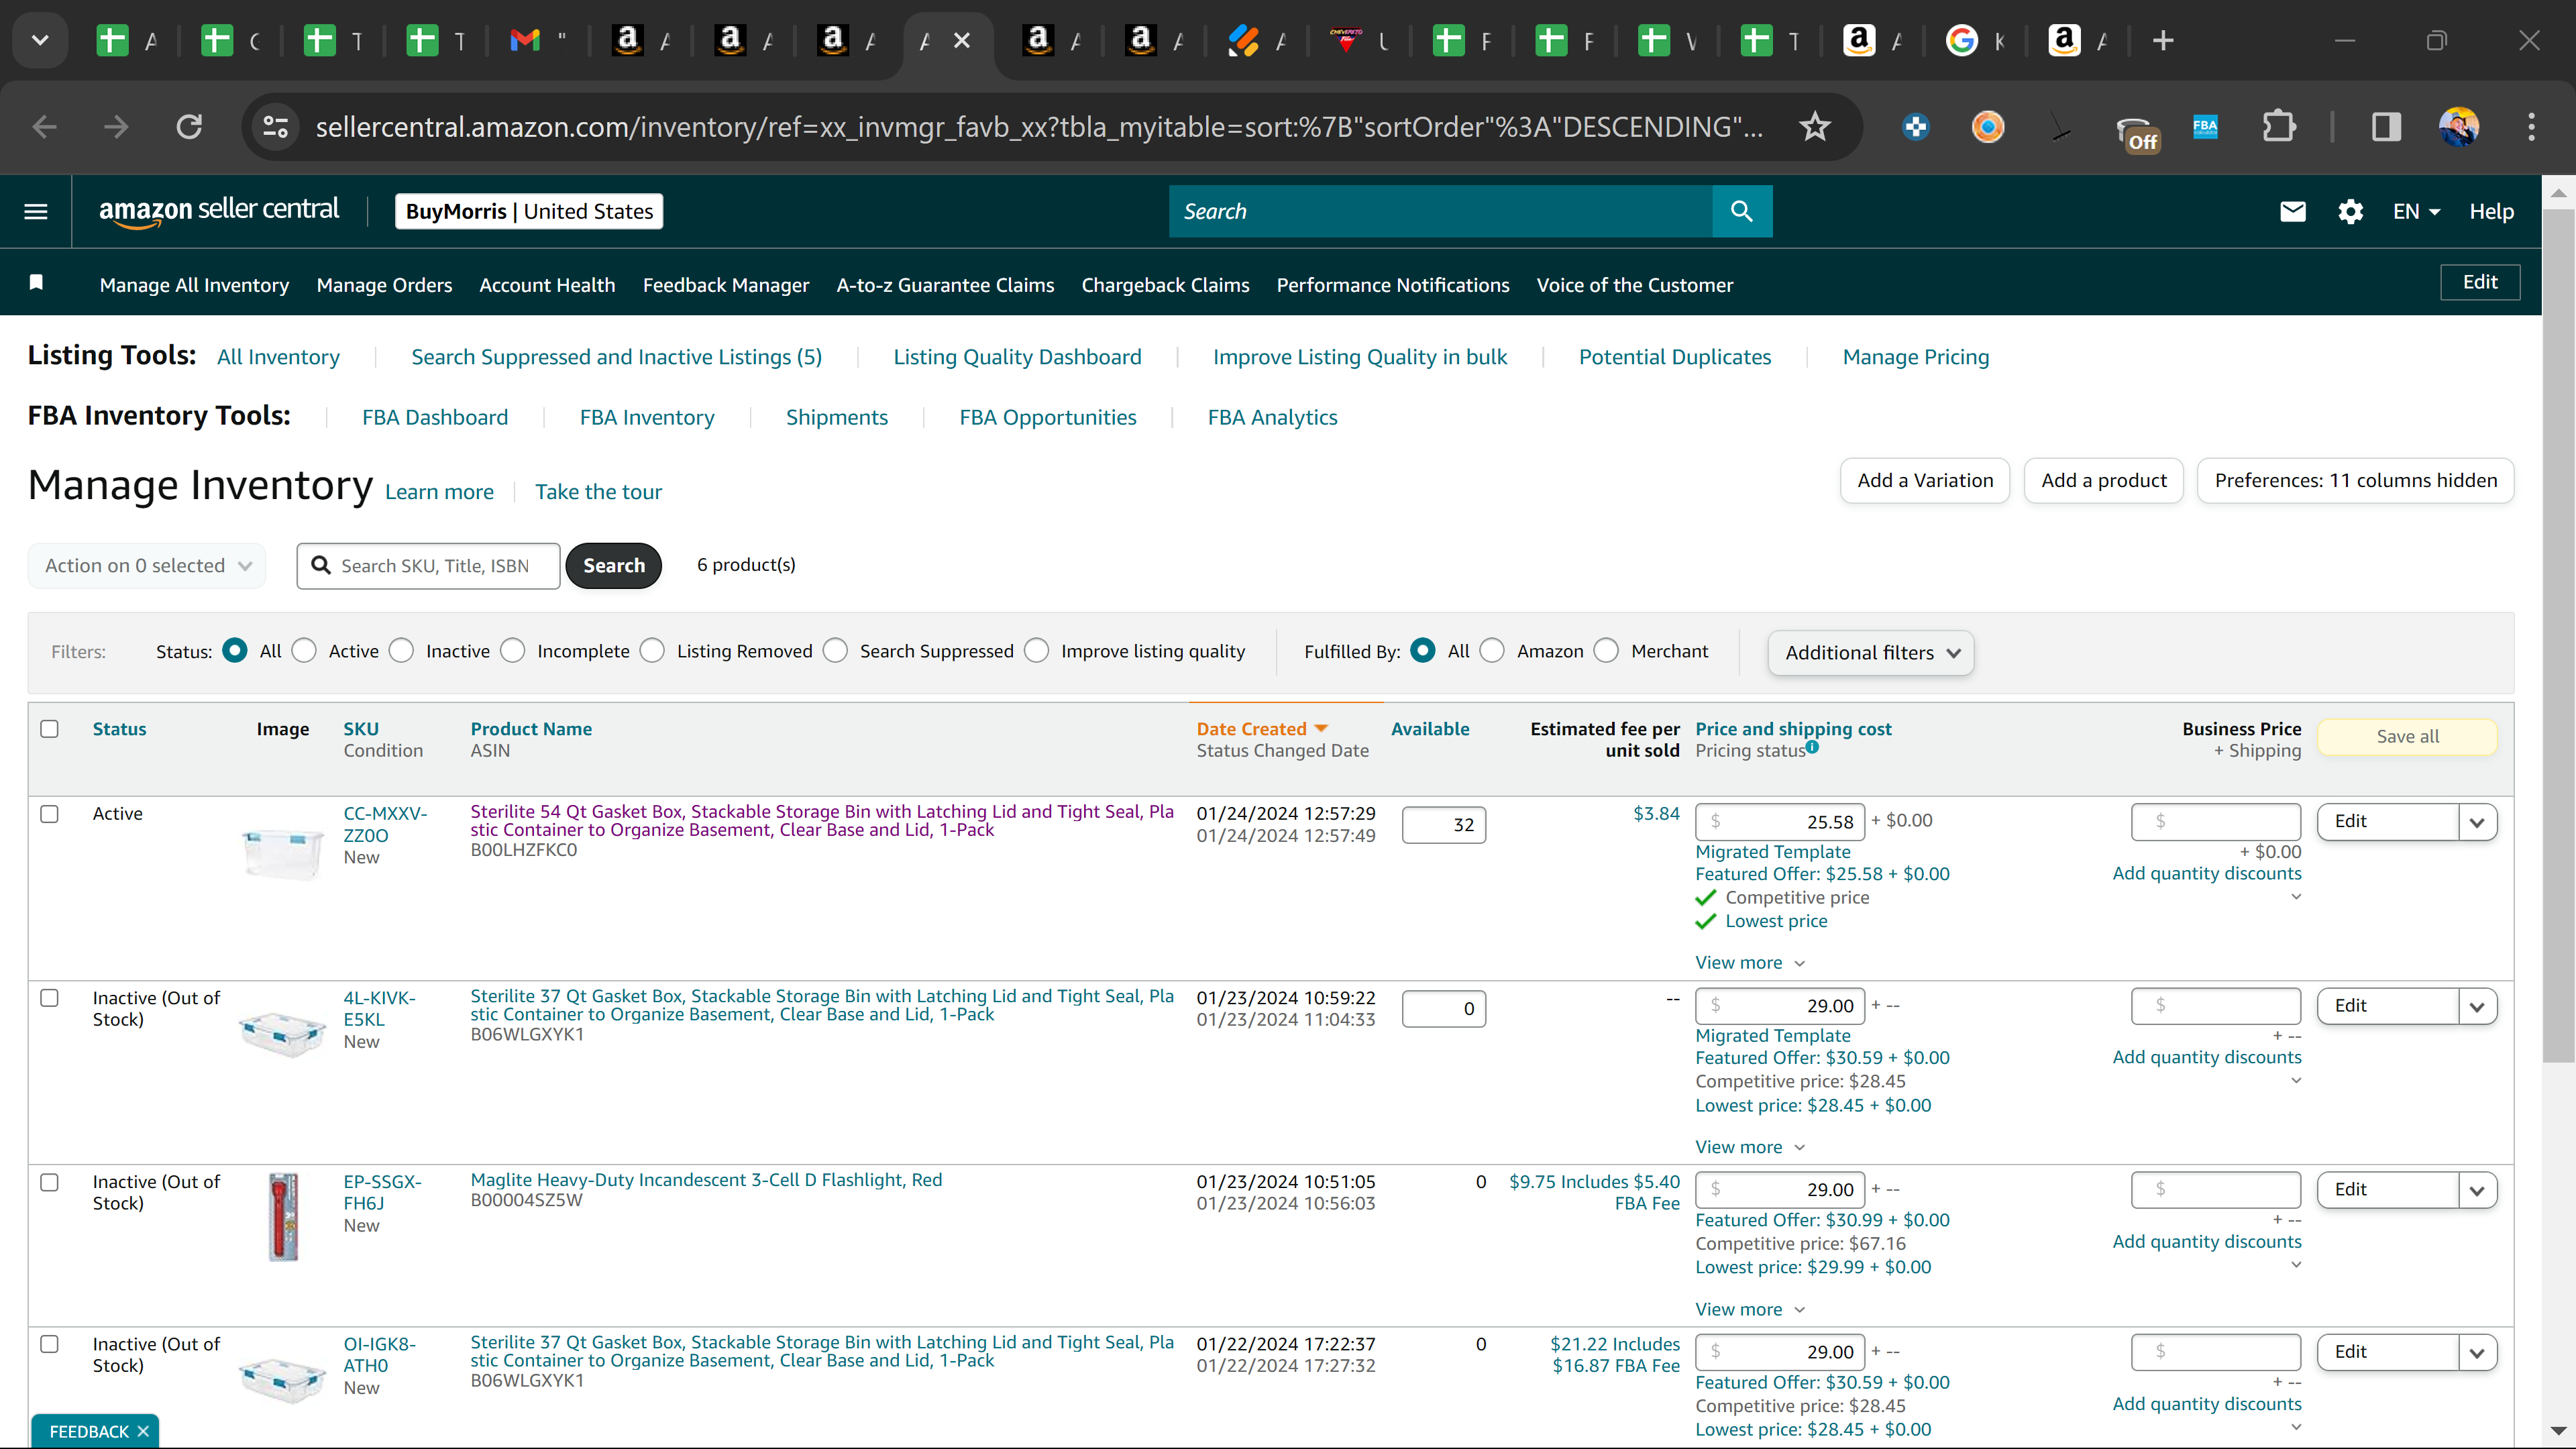
Task: Check the box for SKU CC-MXXV-ZZ0O row
Action: tap(49, 813)
